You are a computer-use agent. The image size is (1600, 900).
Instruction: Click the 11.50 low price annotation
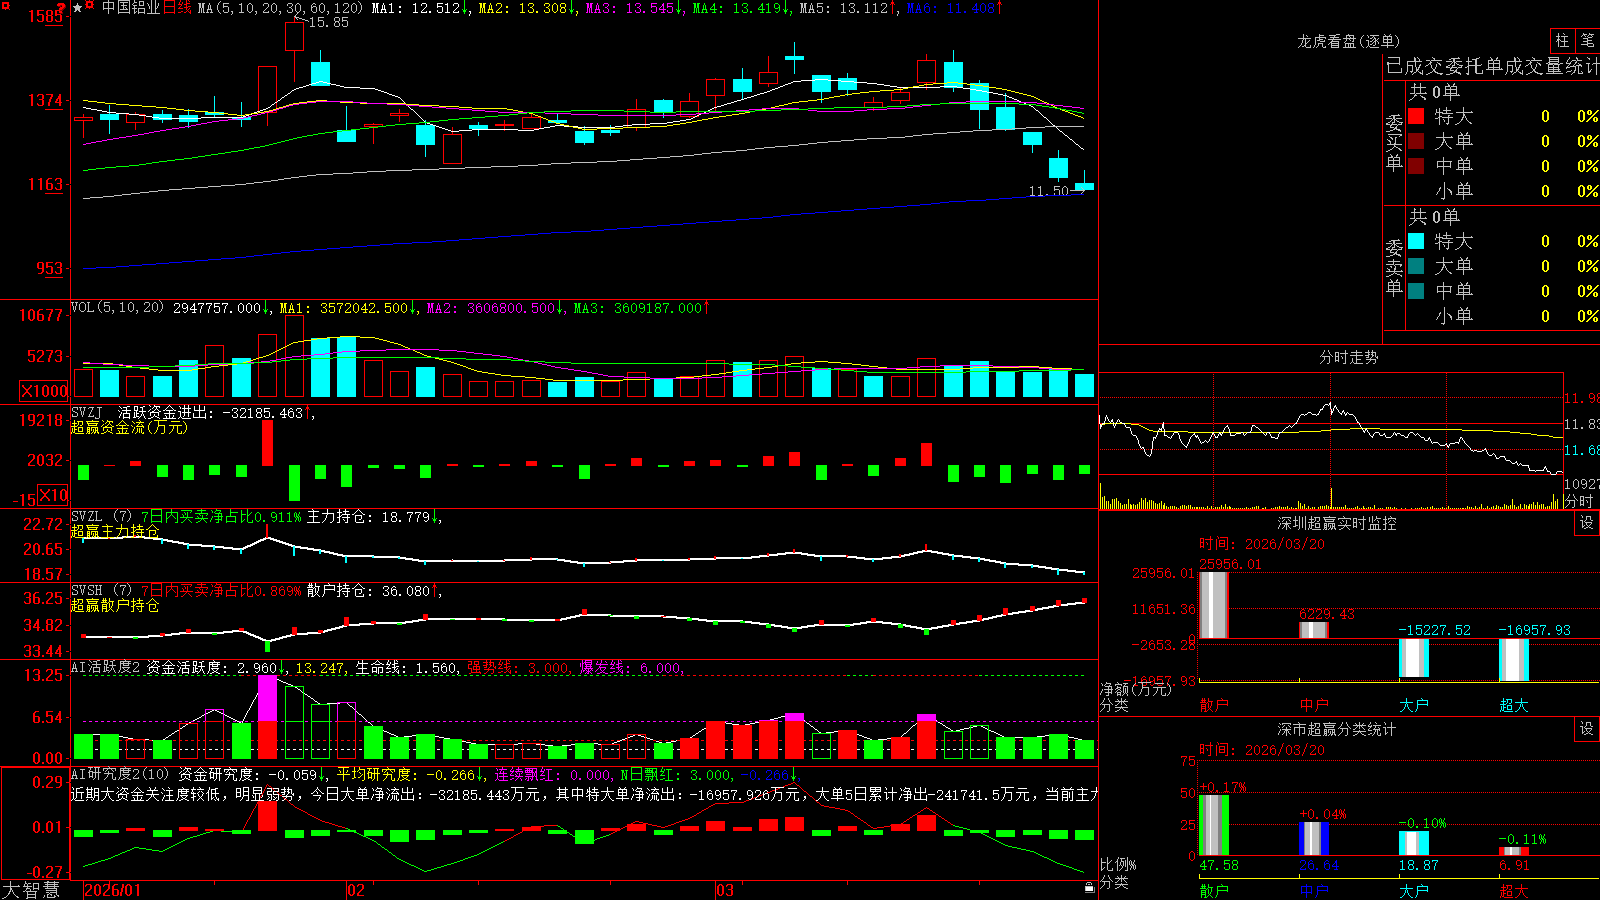pyautogui.click(x=1049, y=191)
